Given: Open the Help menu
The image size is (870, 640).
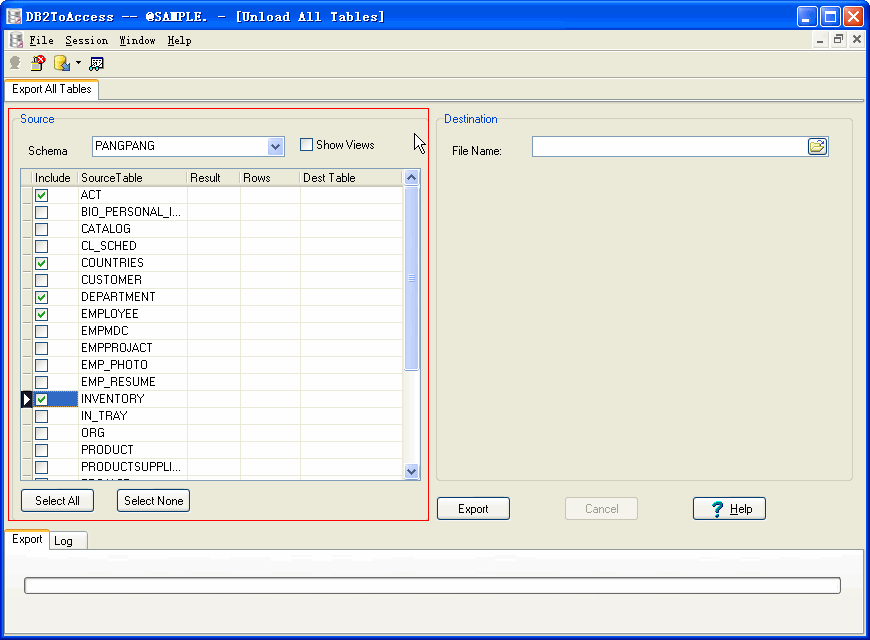Looking at the screenshot, I should coord(179,41).
